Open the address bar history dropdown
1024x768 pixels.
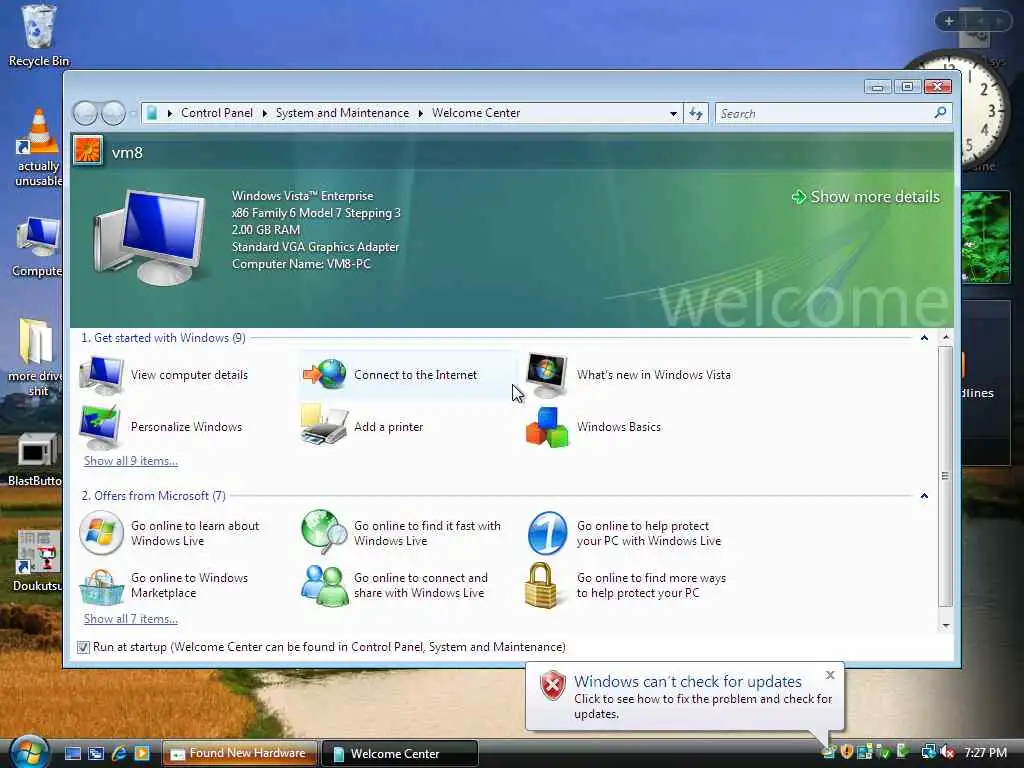coord(673,114)
